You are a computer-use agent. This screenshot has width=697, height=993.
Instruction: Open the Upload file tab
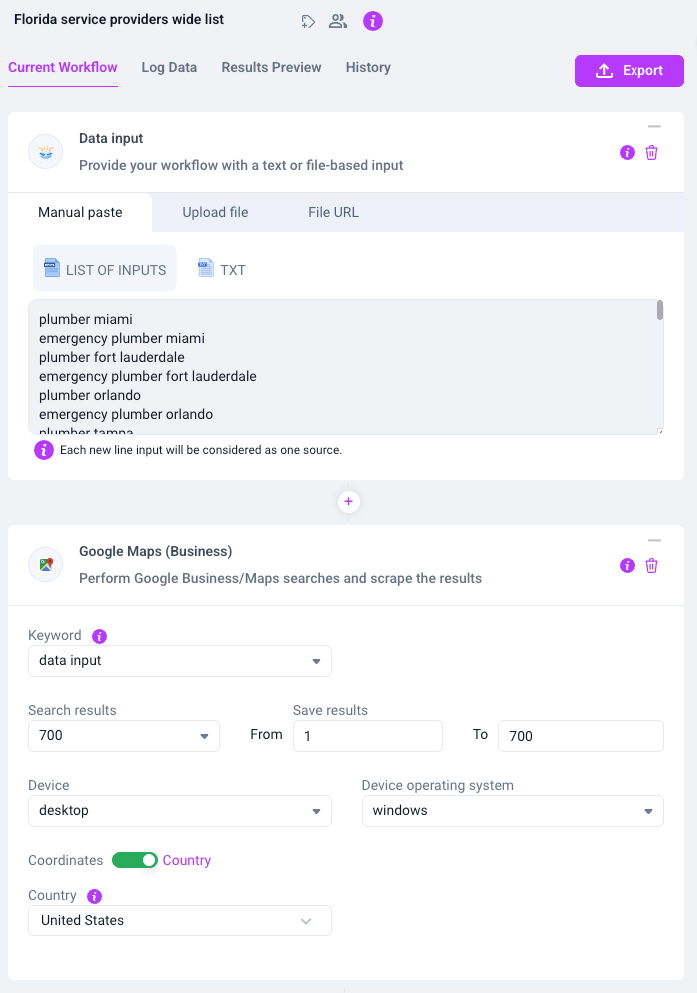coord(215,212)
